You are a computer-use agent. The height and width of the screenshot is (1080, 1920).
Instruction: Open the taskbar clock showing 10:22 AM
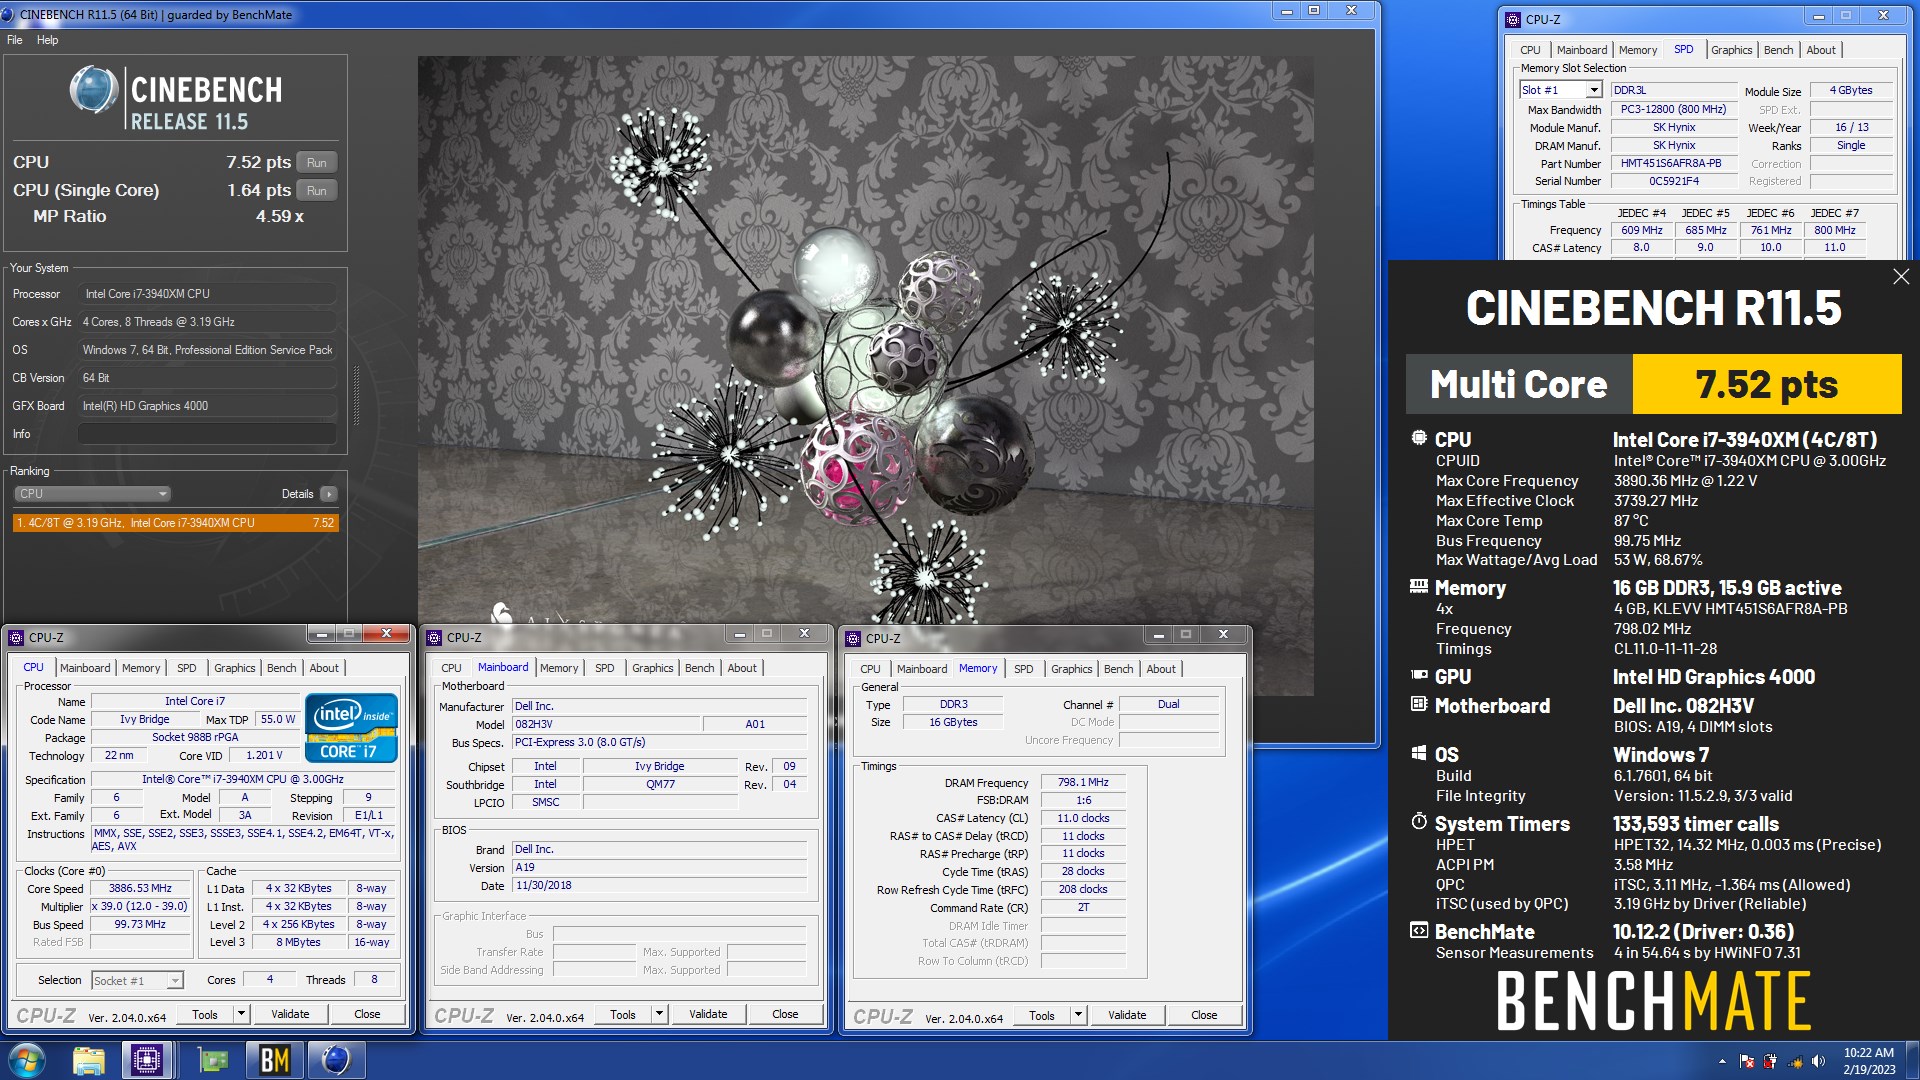click(1869, 1061)
